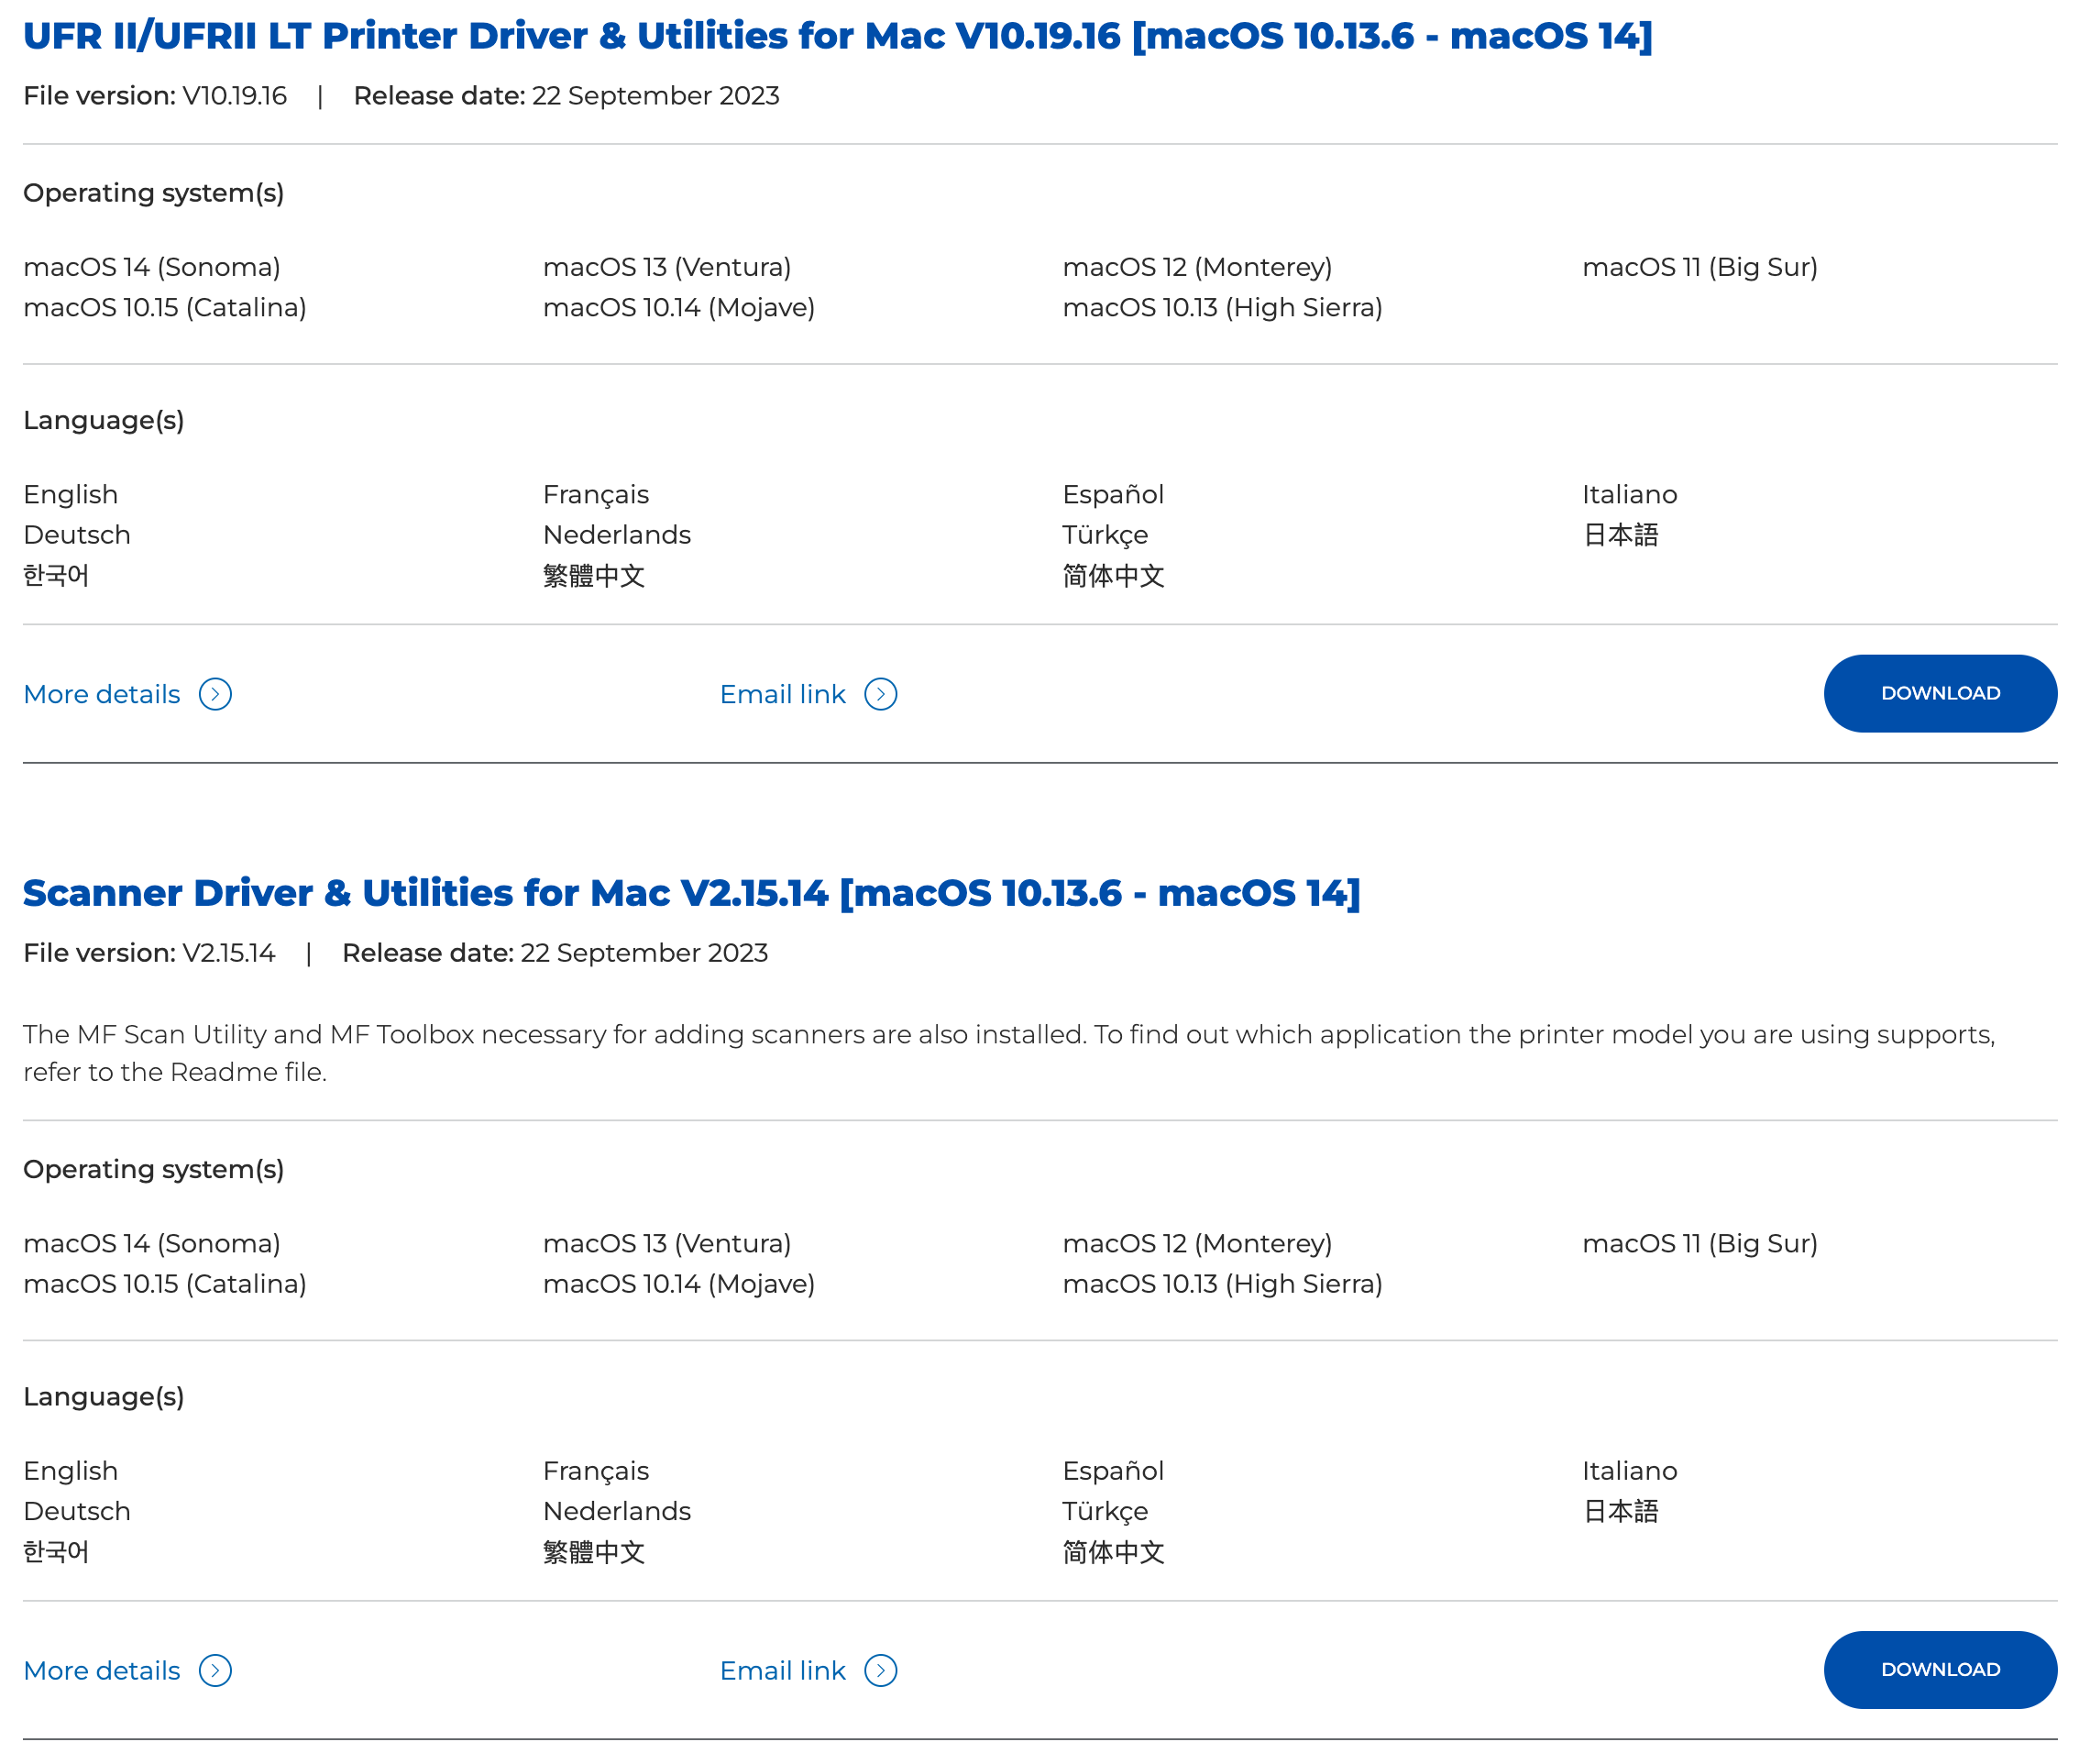Viewport: 2090px width, 1764px height.
Task: Open the Scanner Driver & Utilities title link
Action: click(691, 893)
